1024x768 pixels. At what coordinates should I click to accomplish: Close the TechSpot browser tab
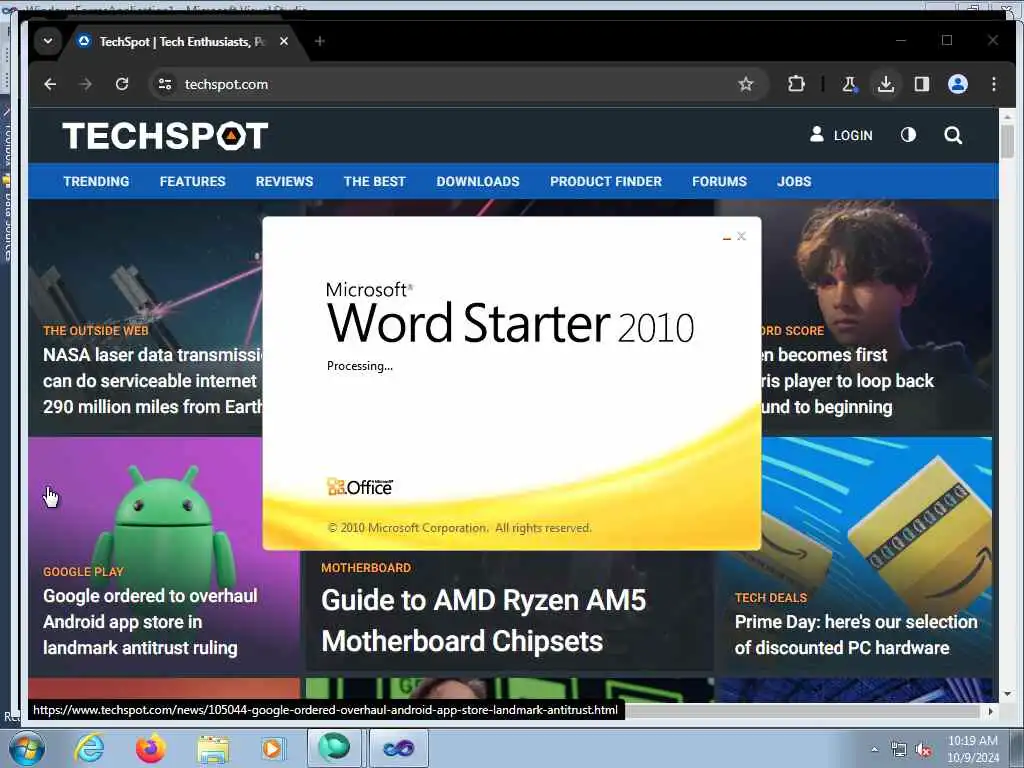coord(284,41)
